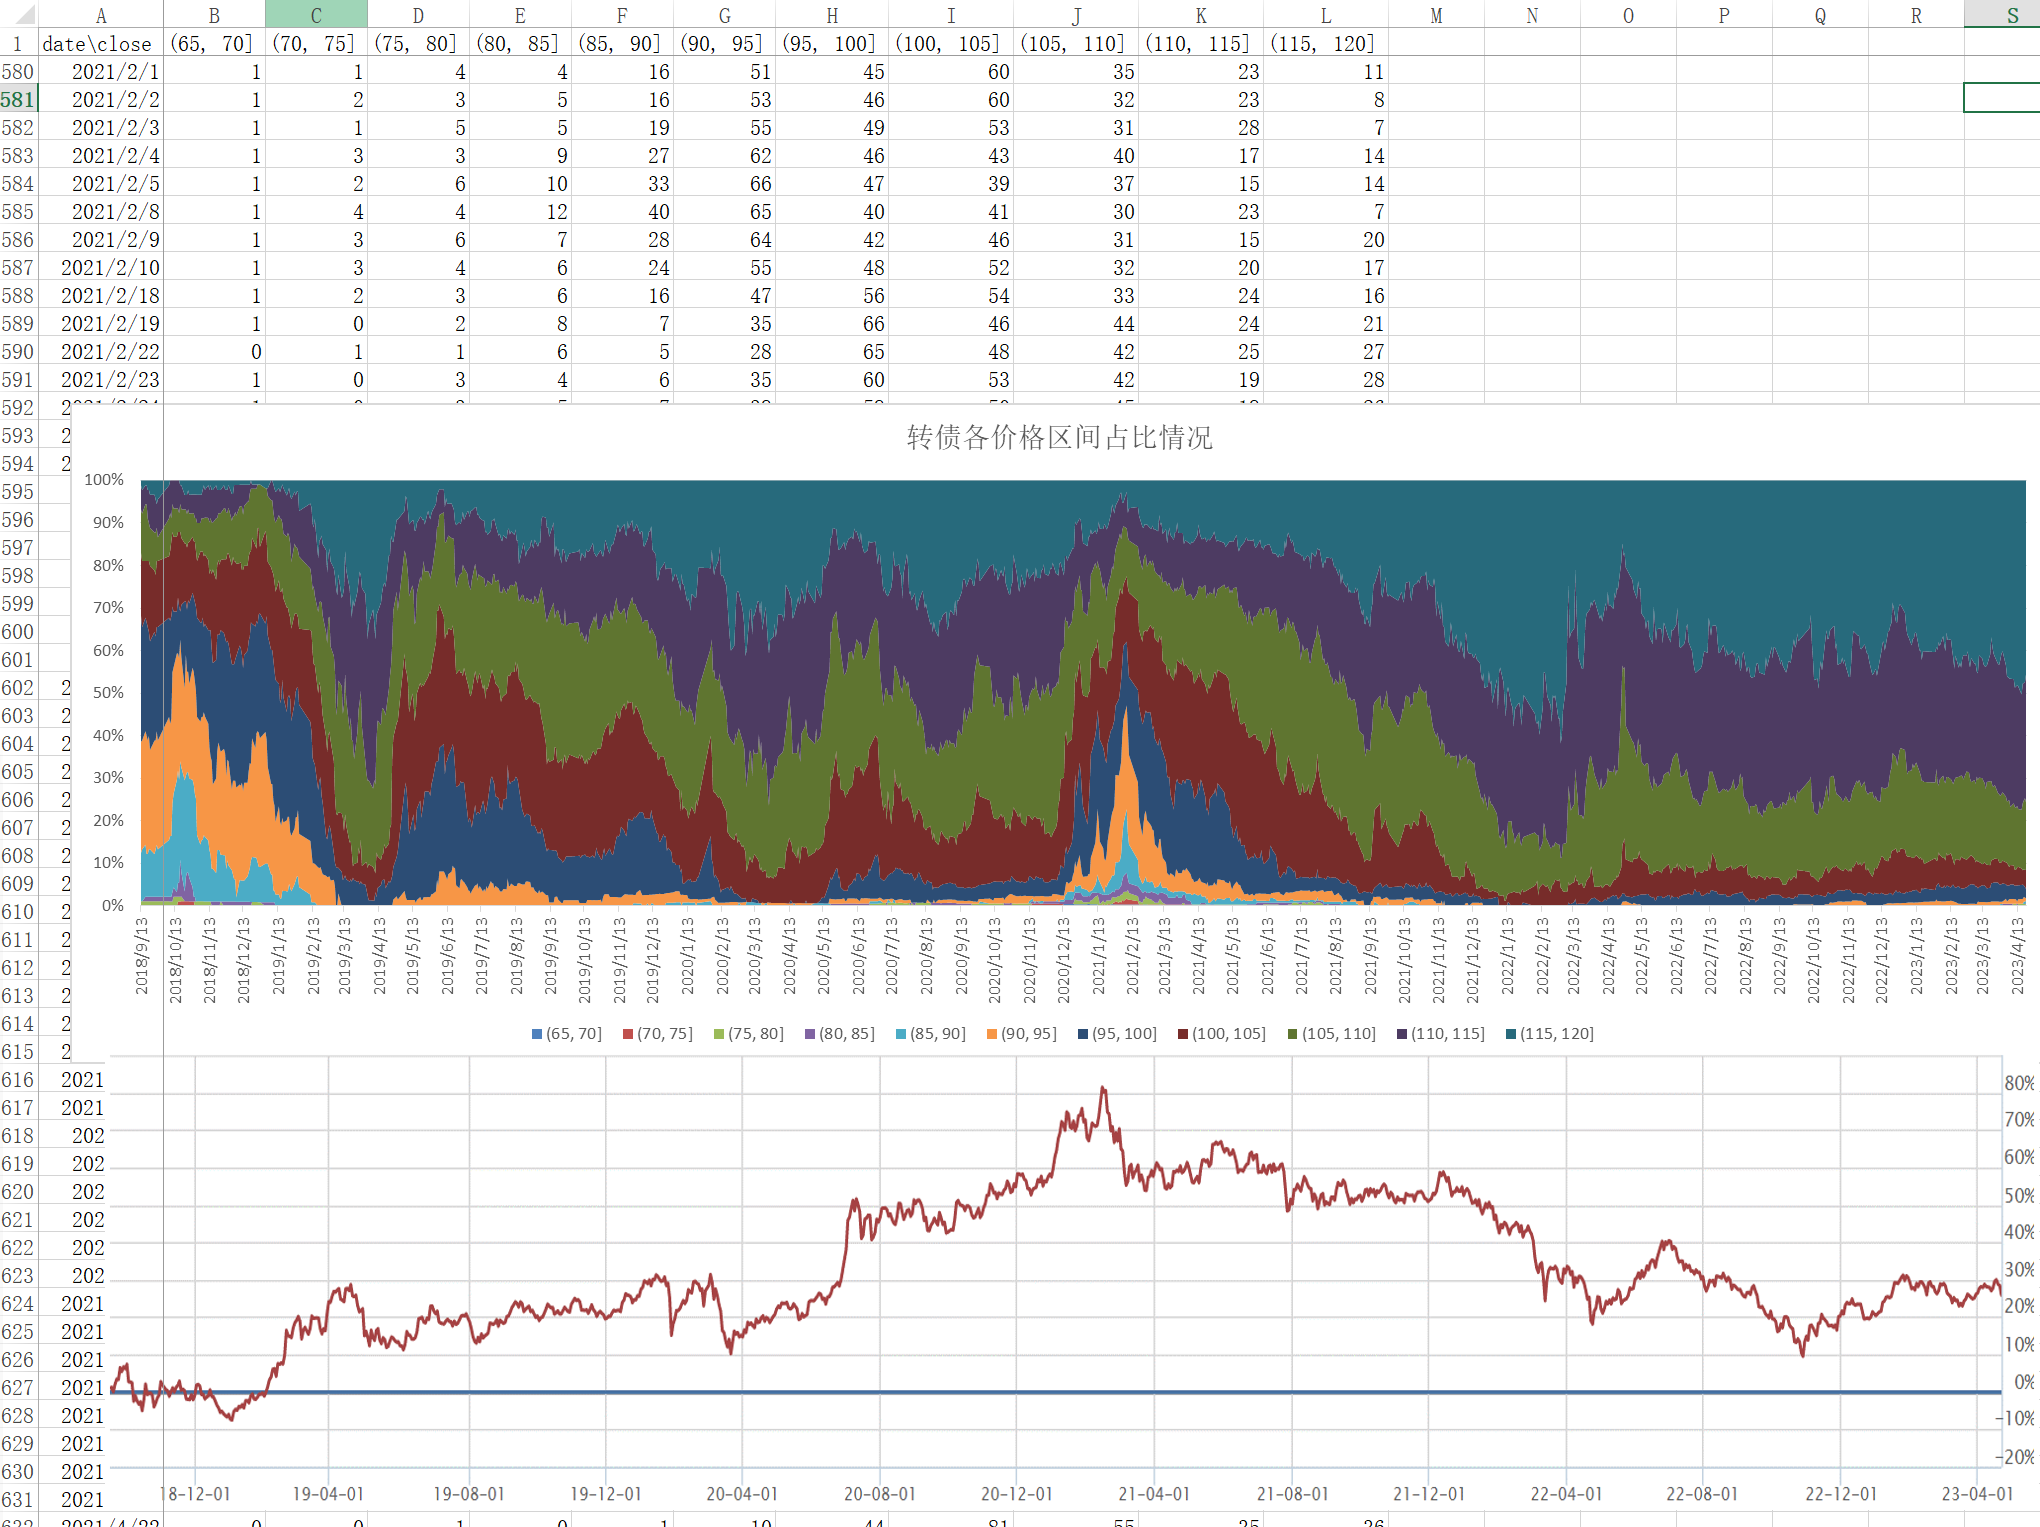Select row 581 header
Viewport: 2040px width, 1527px height.
(x=18, y=100)
